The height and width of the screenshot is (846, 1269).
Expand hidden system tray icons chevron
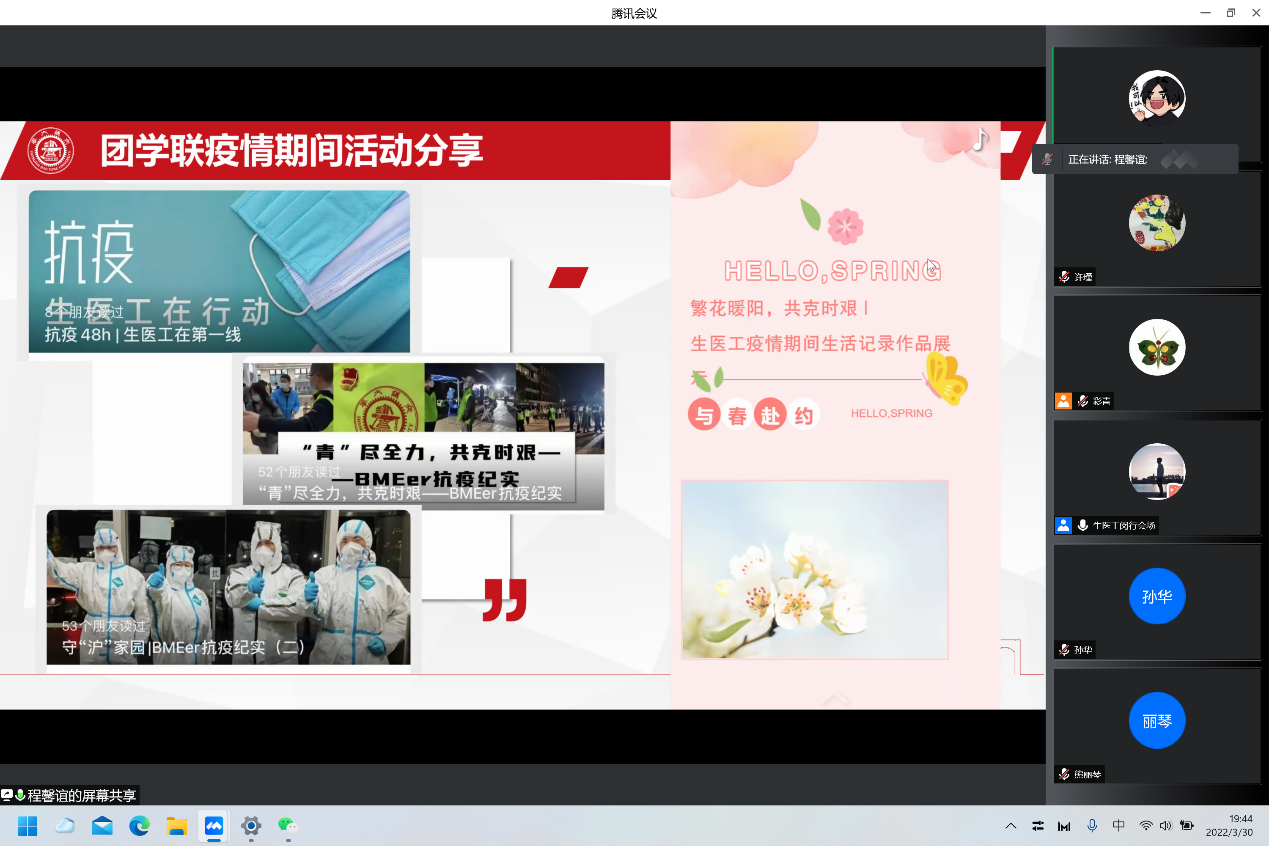point(1011,826)
